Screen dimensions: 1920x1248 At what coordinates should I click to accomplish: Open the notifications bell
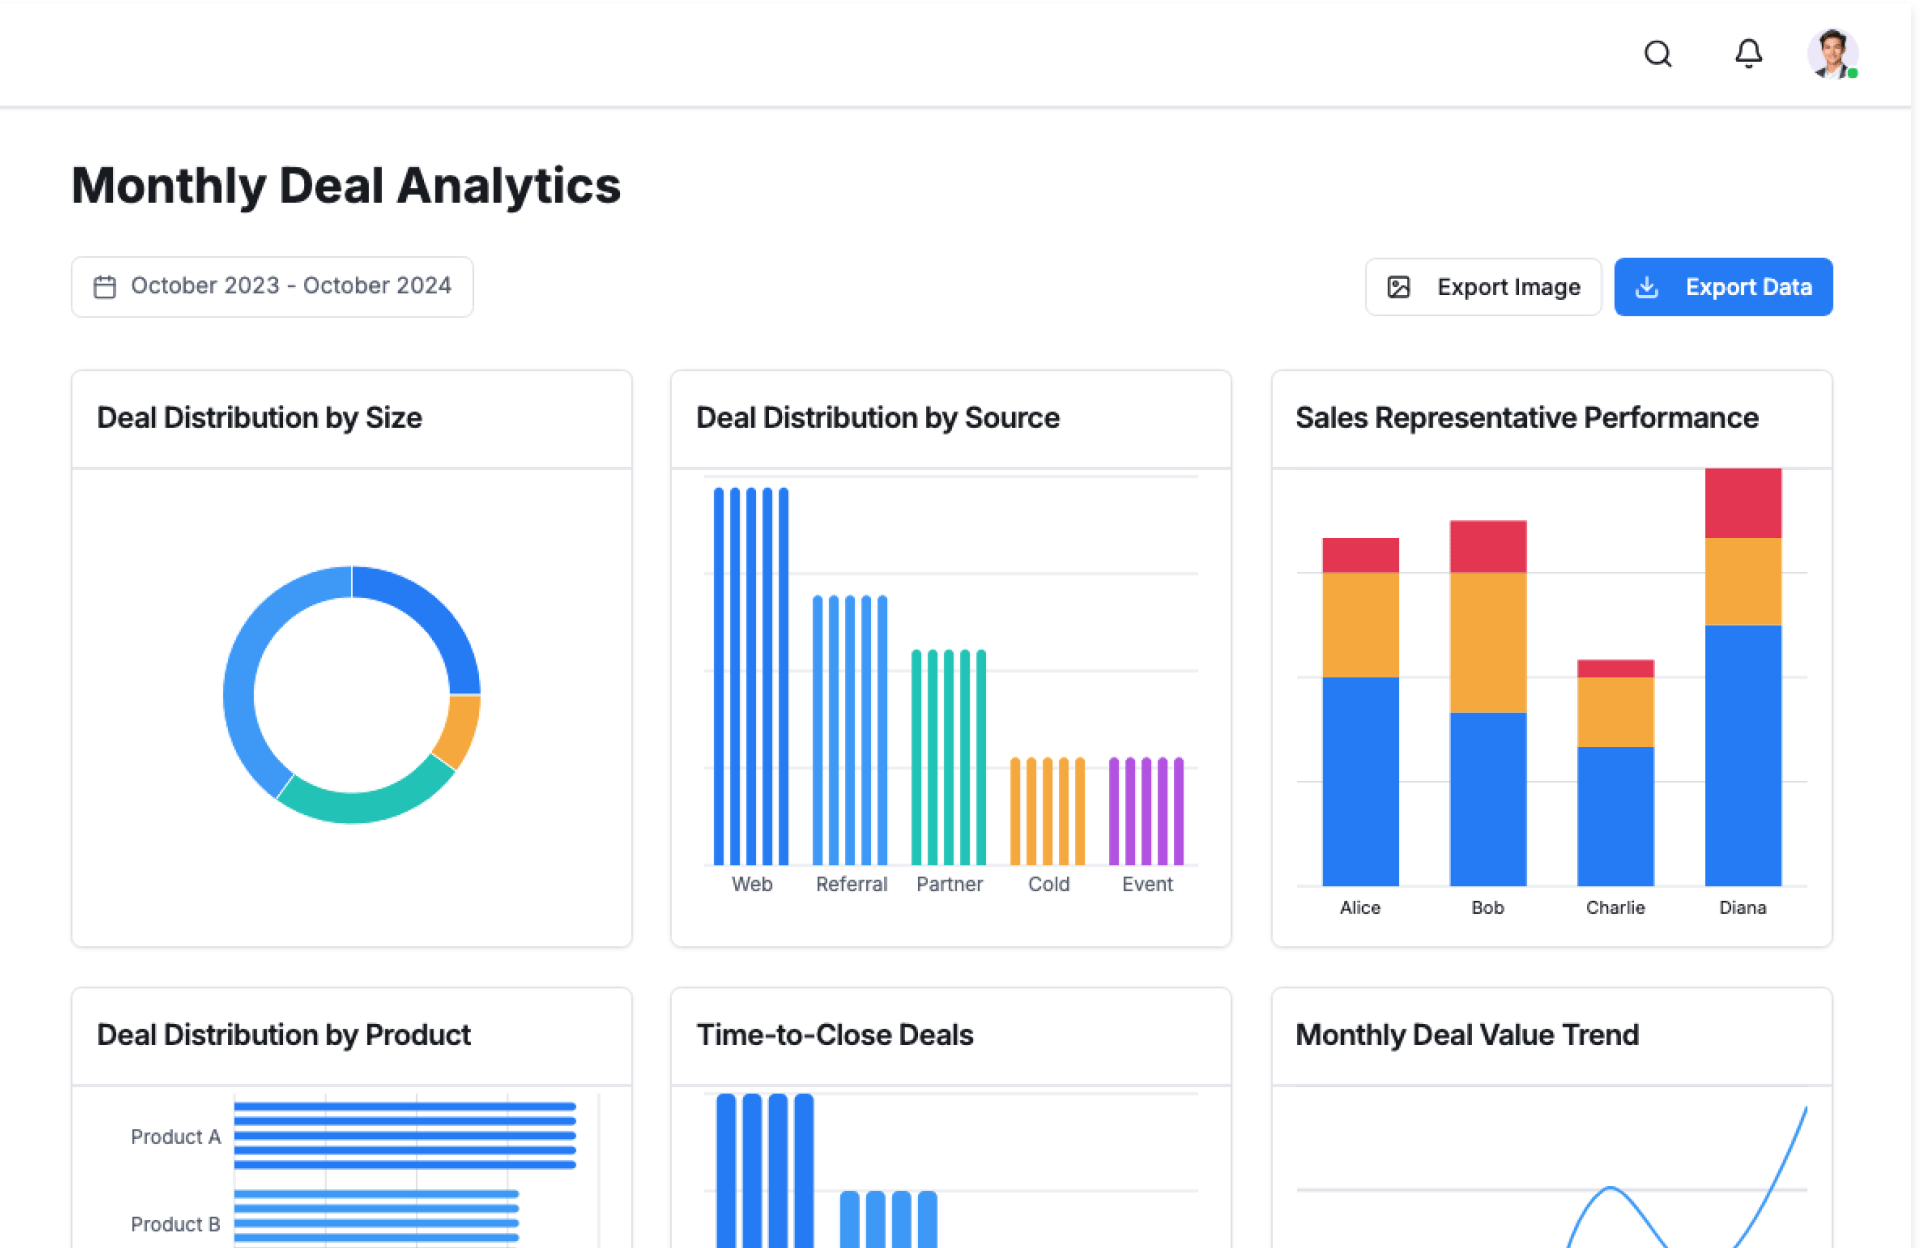[x=1747, y=54]
